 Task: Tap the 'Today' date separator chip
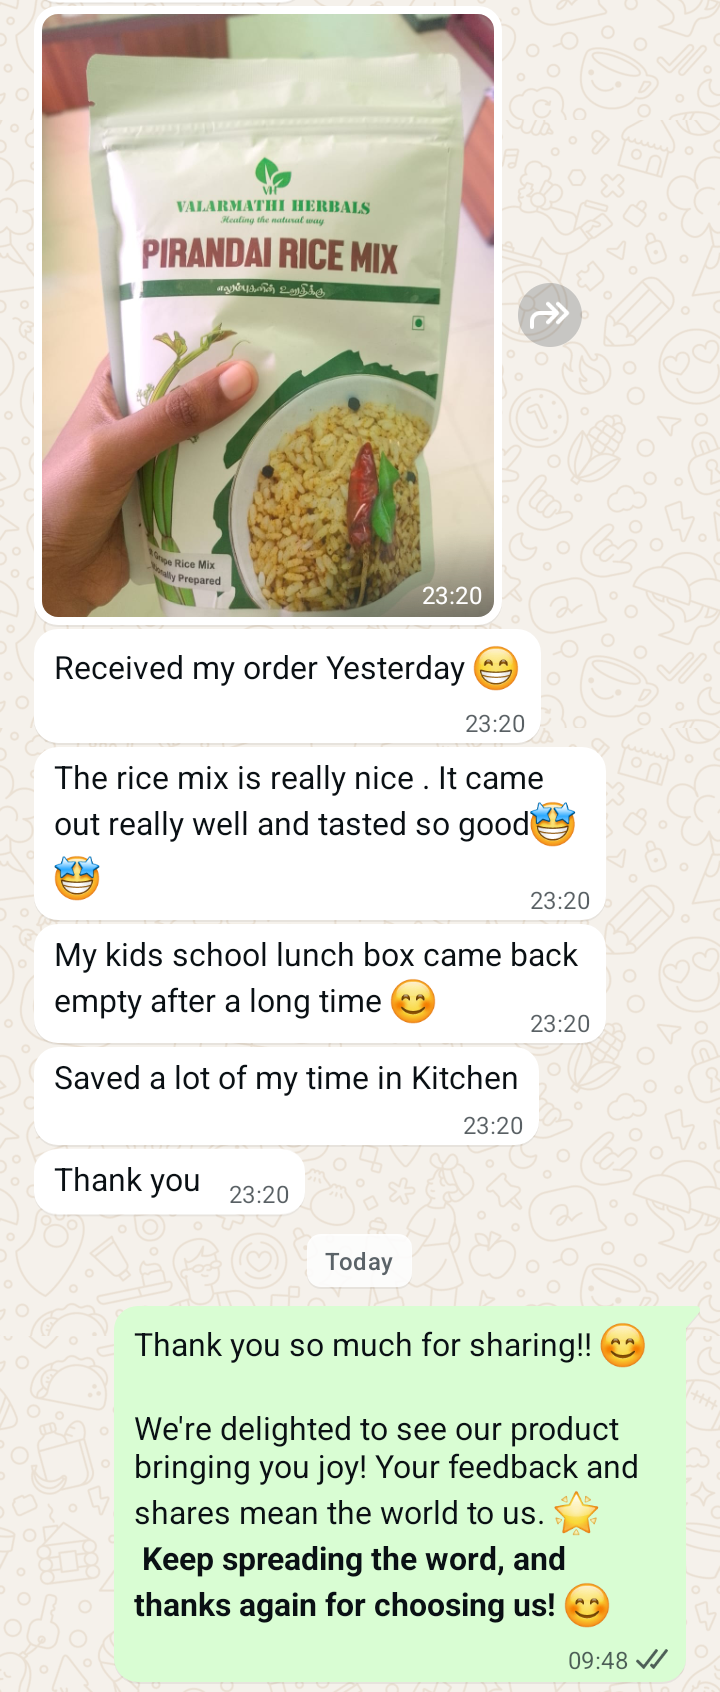click(x=359, y=1261)
